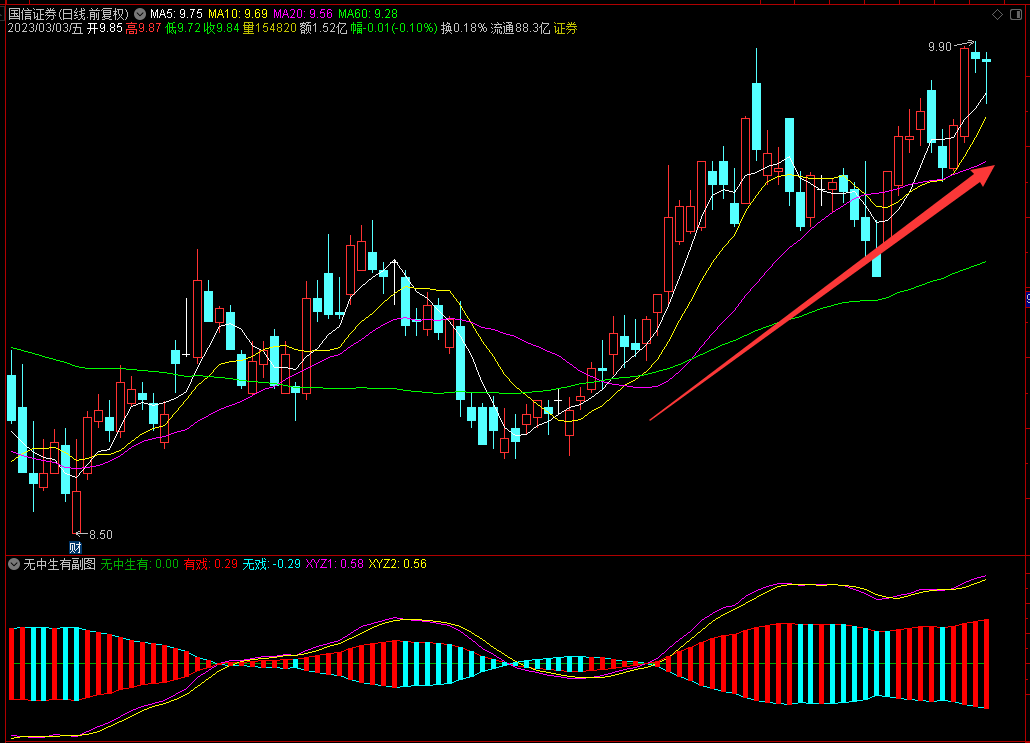Click the change 幅-0.01(-0.10%) value

[393, 28]
